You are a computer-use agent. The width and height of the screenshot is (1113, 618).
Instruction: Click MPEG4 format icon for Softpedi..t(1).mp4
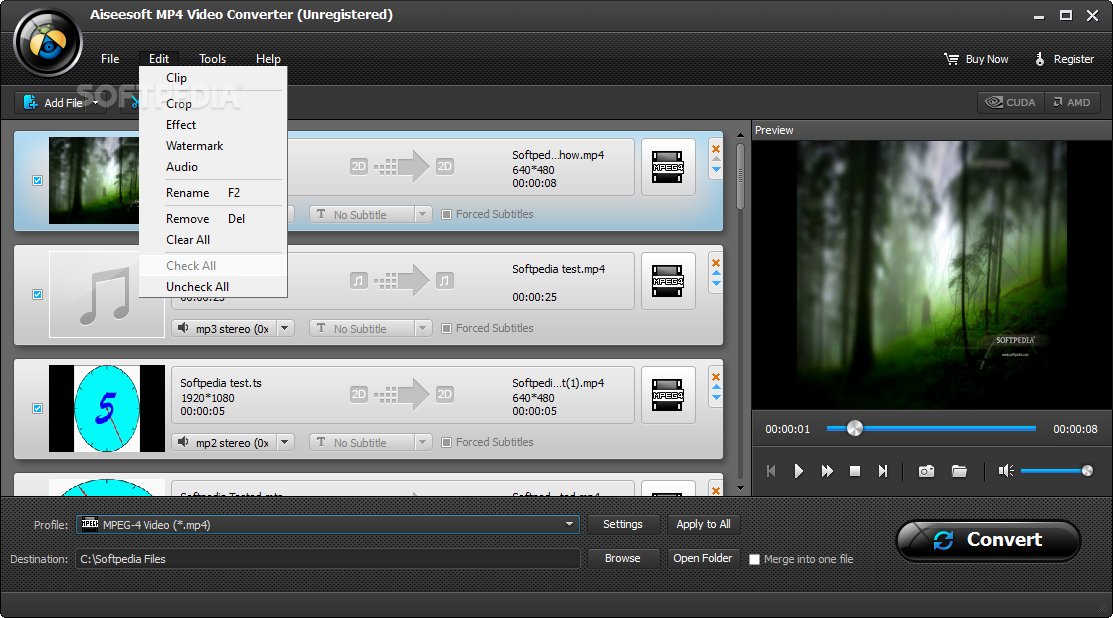coord(668,395)
